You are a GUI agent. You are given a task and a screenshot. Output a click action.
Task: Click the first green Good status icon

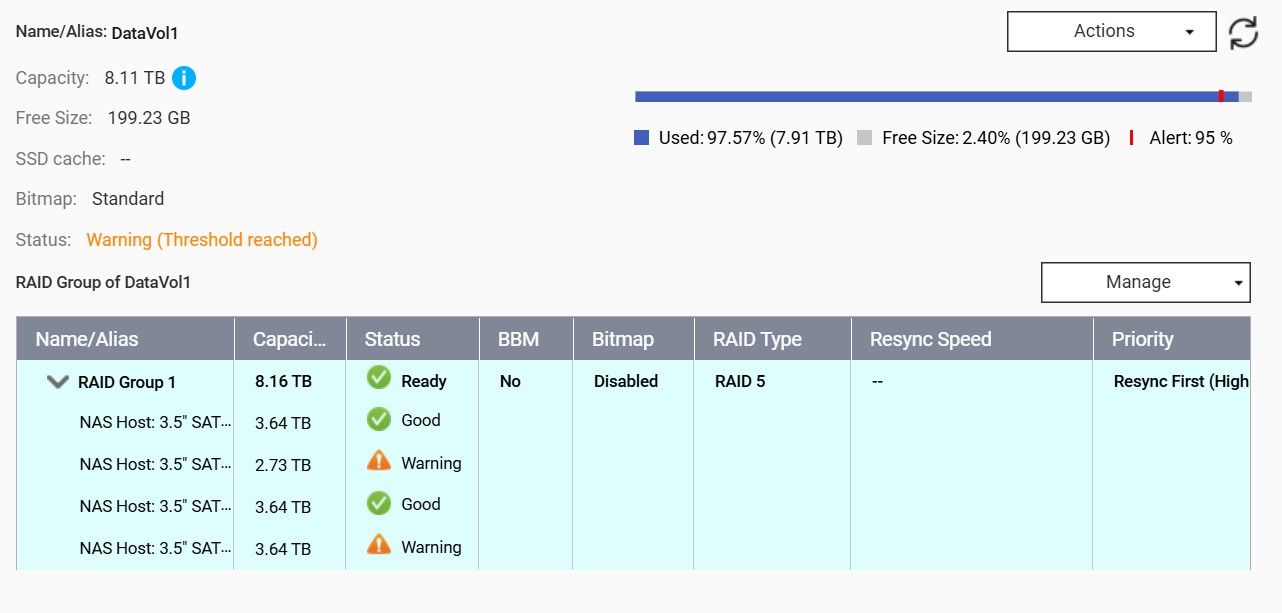(379, 420)
